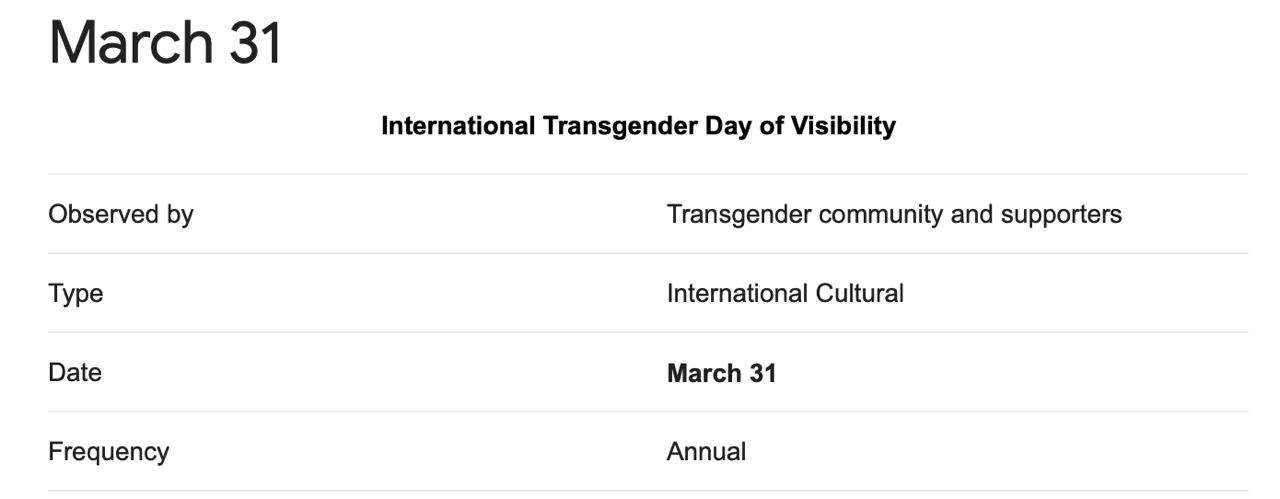Click the large "March 31" page heading
The width and height of the screenshot is (1280, 499).
[x=166, y=43]
